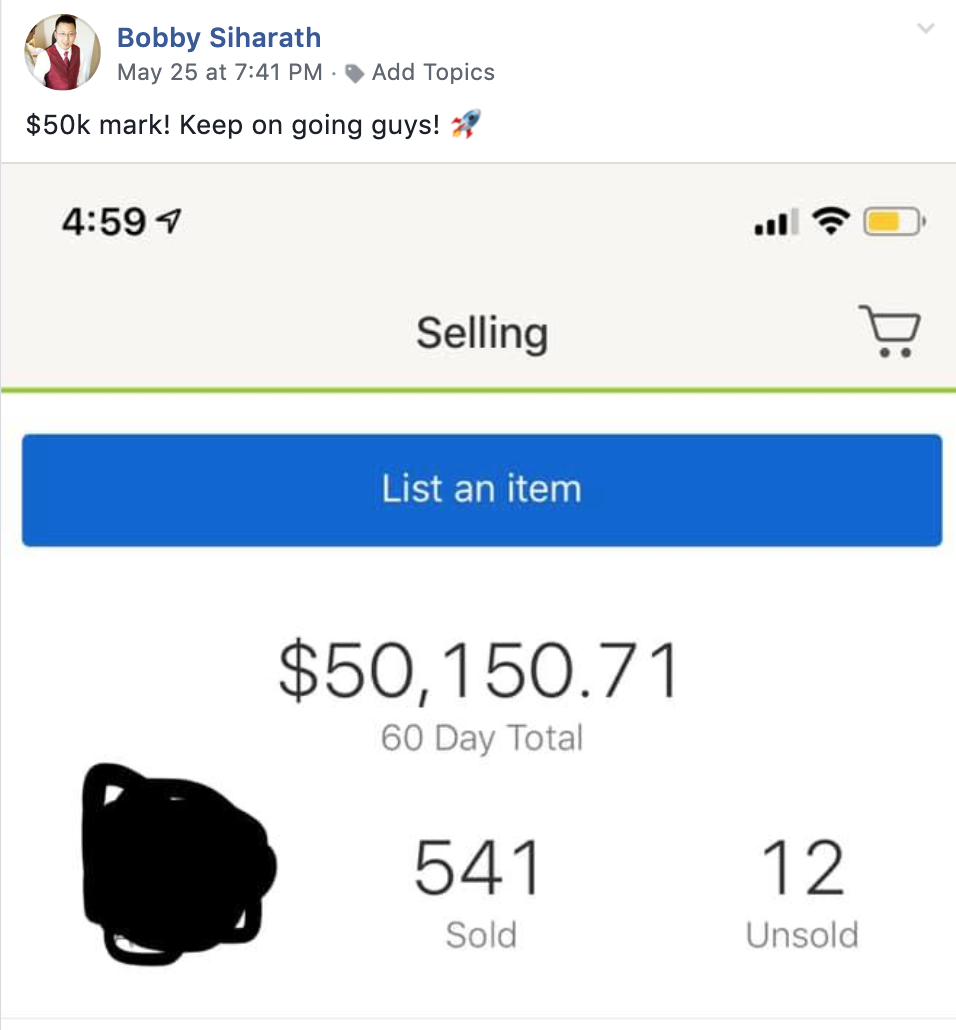Tap the Selling header title
956x1030 pixels.
pos(482,333)
